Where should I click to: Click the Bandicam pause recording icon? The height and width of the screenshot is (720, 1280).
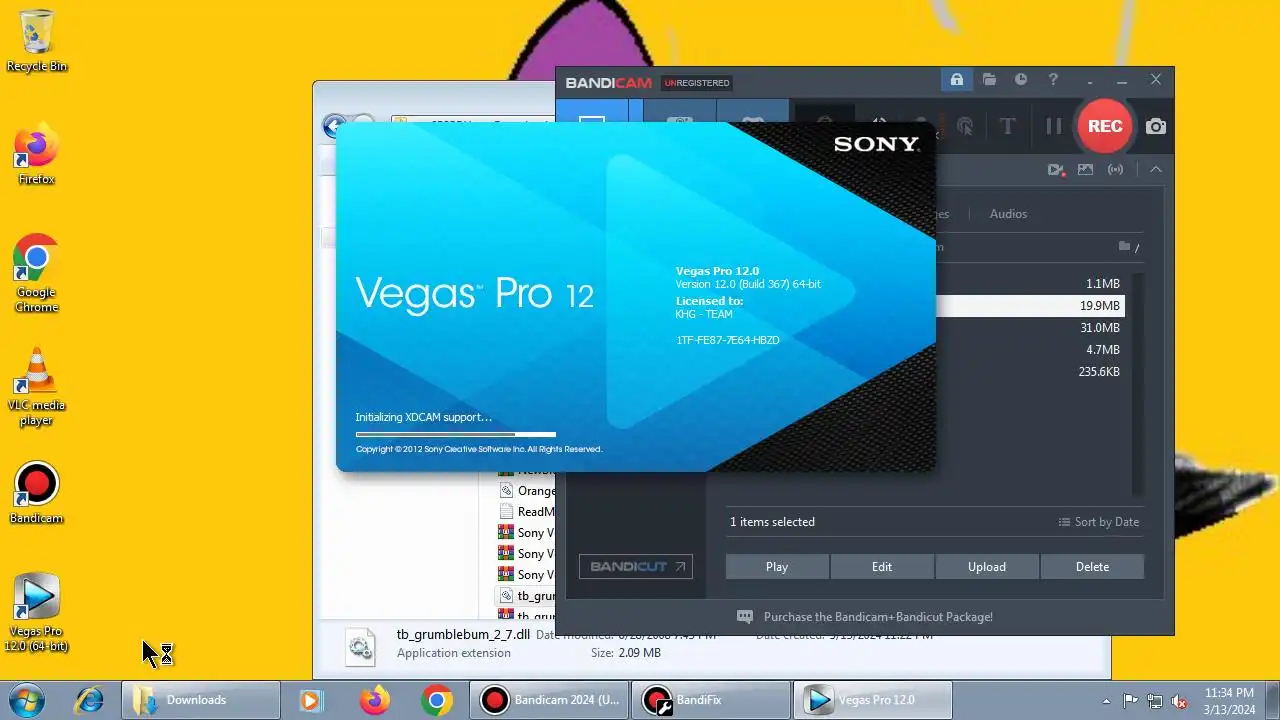(x=1053, y=126)
